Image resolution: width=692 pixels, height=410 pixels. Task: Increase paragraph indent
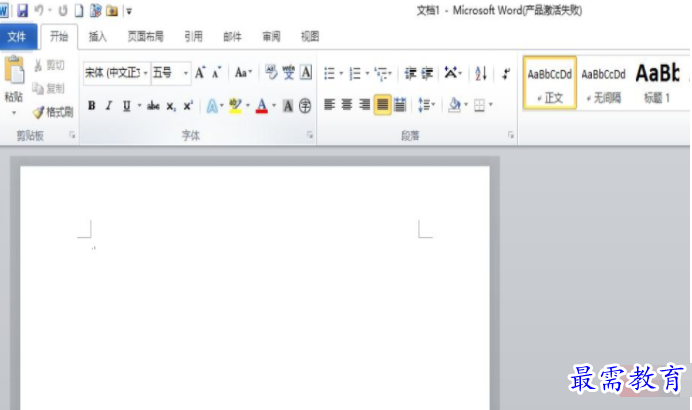(427, 73)
